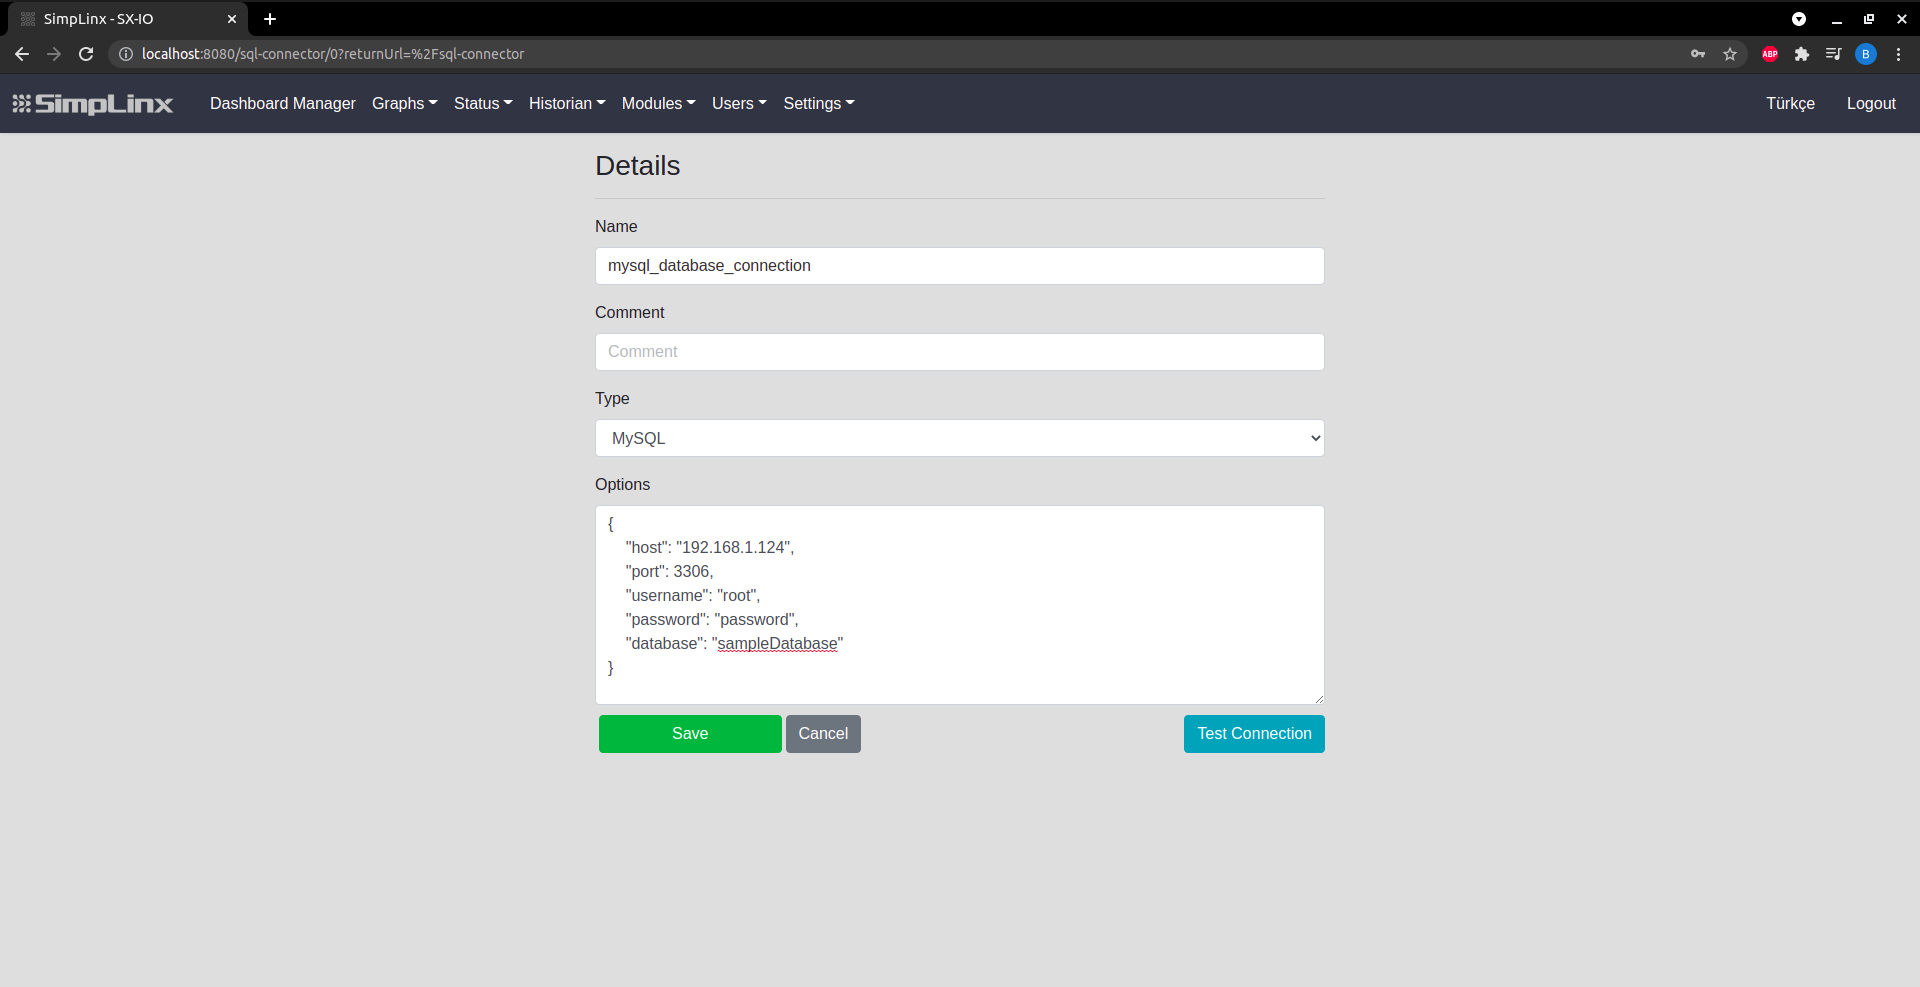Open the Type dropdown showing MySQL
Screen dimensions: 1920x987
pyautogui.click(x=960, y=438)
